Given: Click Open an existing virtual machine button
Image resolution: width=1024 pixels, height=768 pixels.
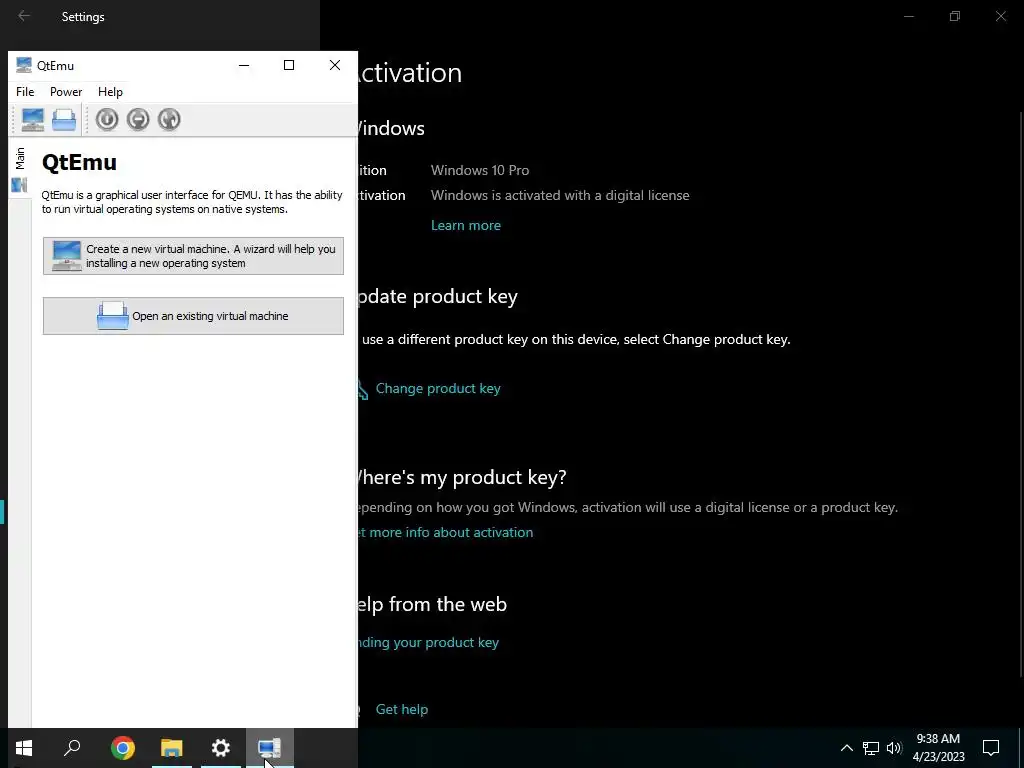Looking at the screenshot, I should pyautogui.click(x=193, y=316).
